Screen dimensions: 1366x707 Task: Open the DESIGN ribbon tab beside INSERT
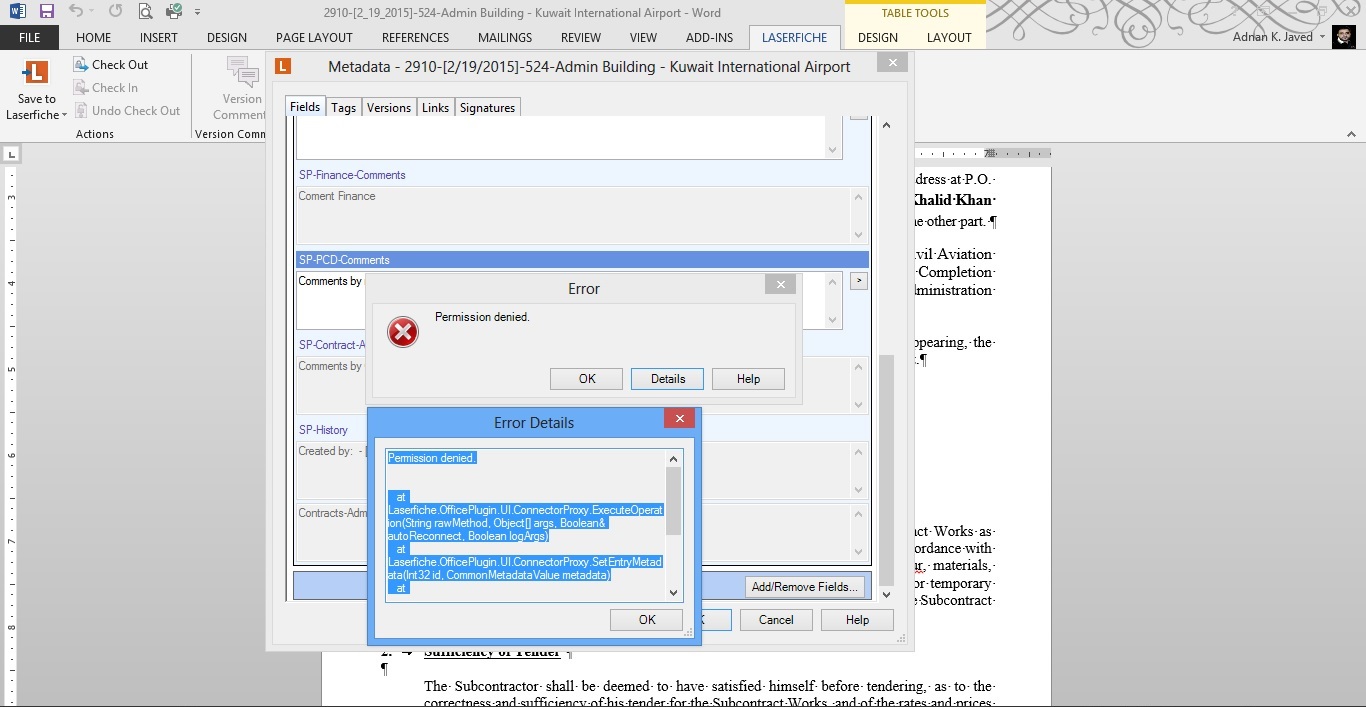[227, 37]
